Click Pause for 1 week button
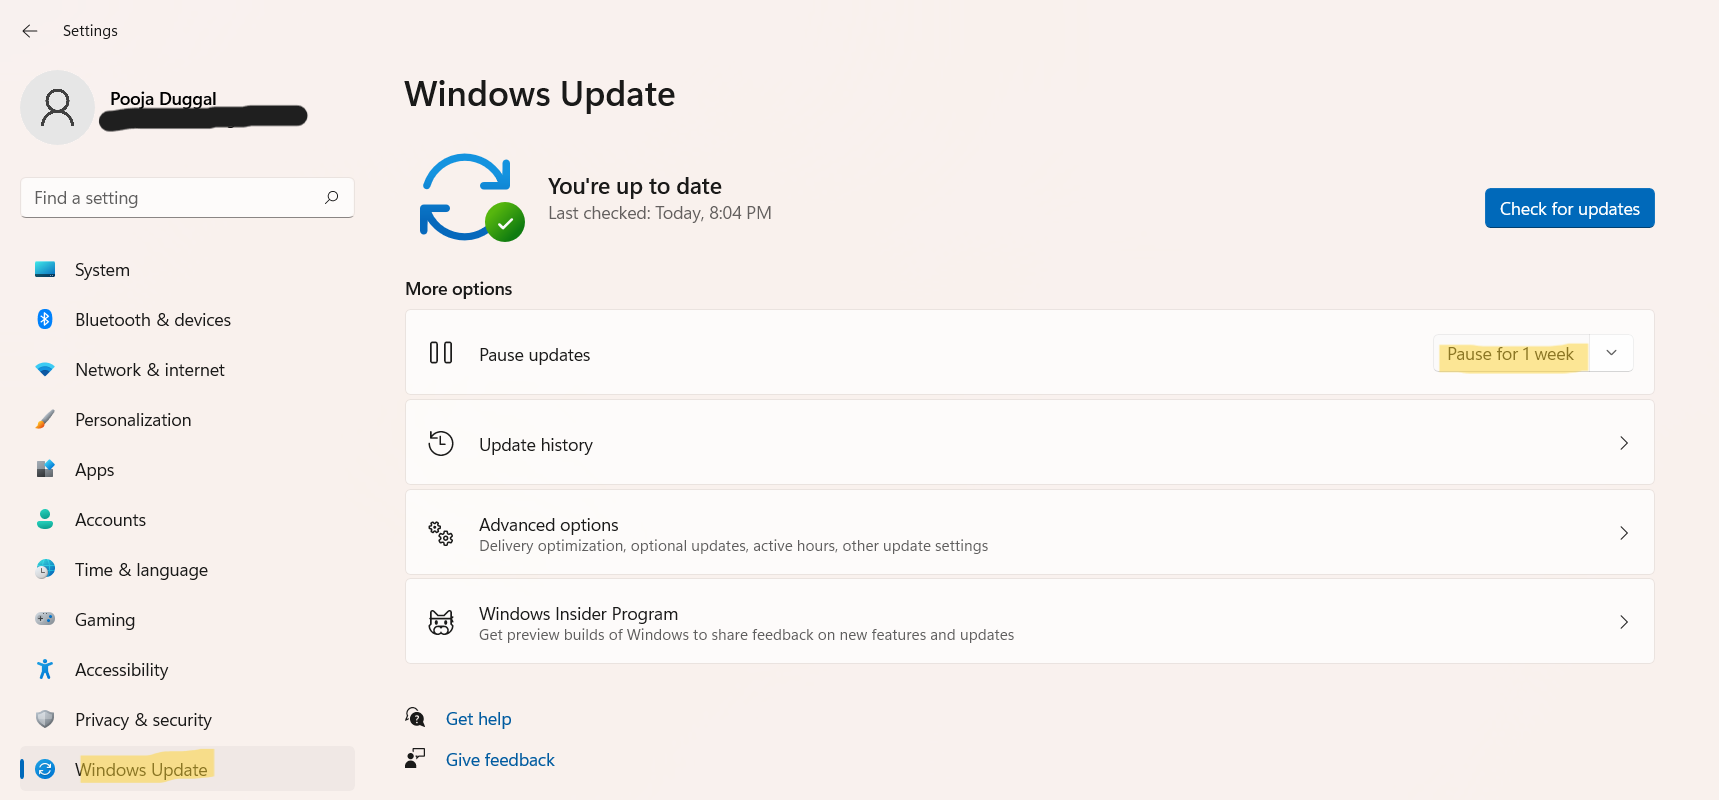 tap(1510, 354)
